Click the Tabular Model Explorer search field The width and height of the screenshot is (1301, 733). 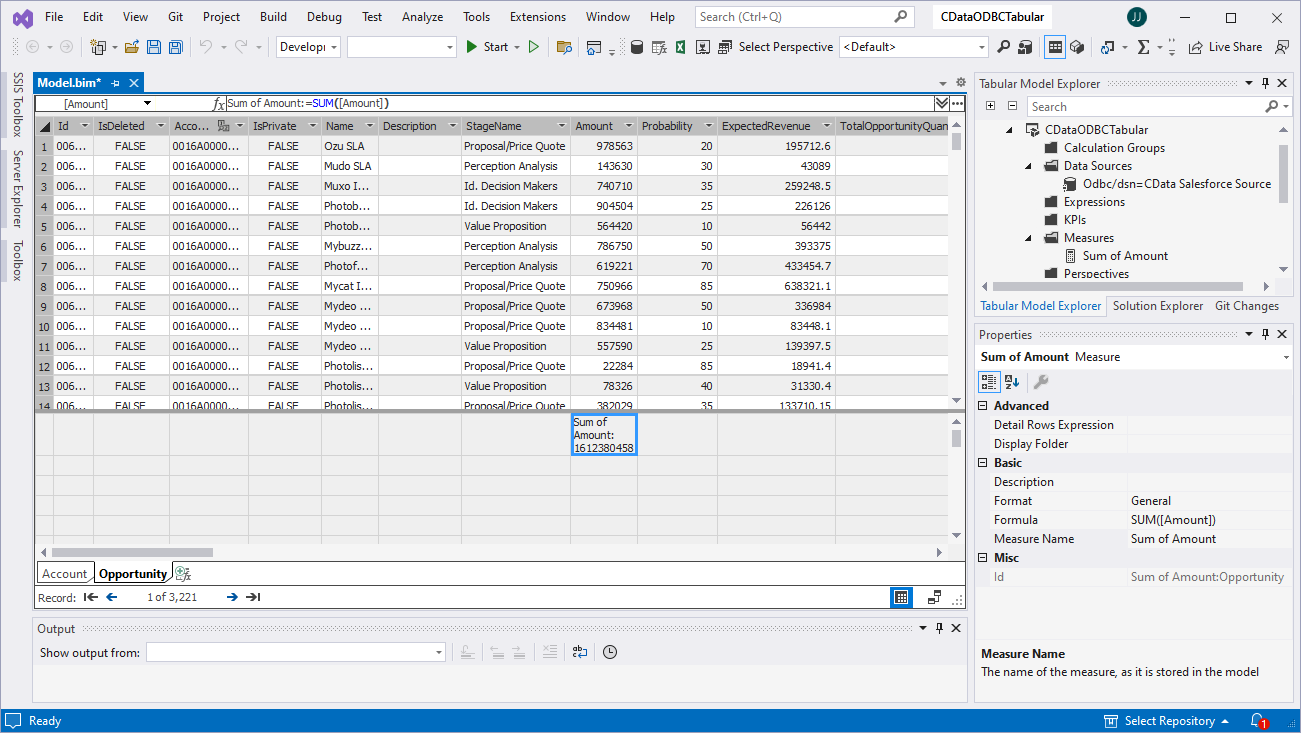click(1144, 106)
